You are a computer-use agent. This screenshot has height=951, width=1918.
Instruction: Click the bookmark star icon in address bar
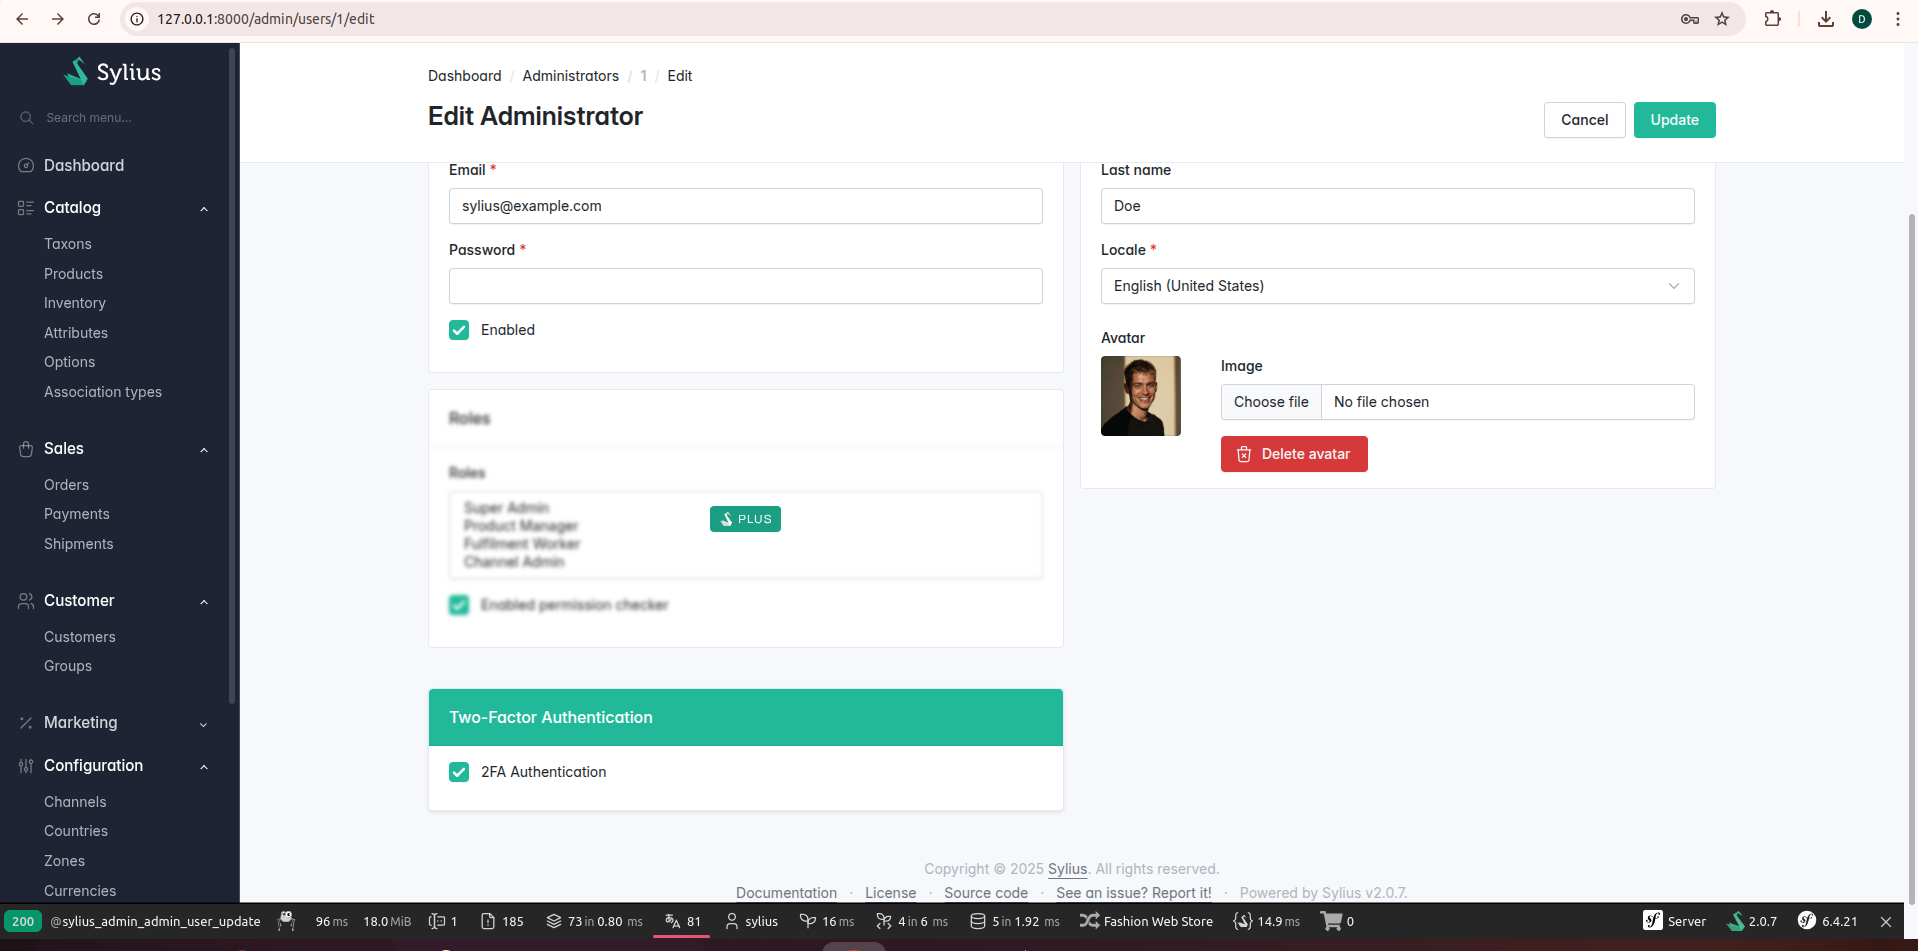click(1722, 19)
